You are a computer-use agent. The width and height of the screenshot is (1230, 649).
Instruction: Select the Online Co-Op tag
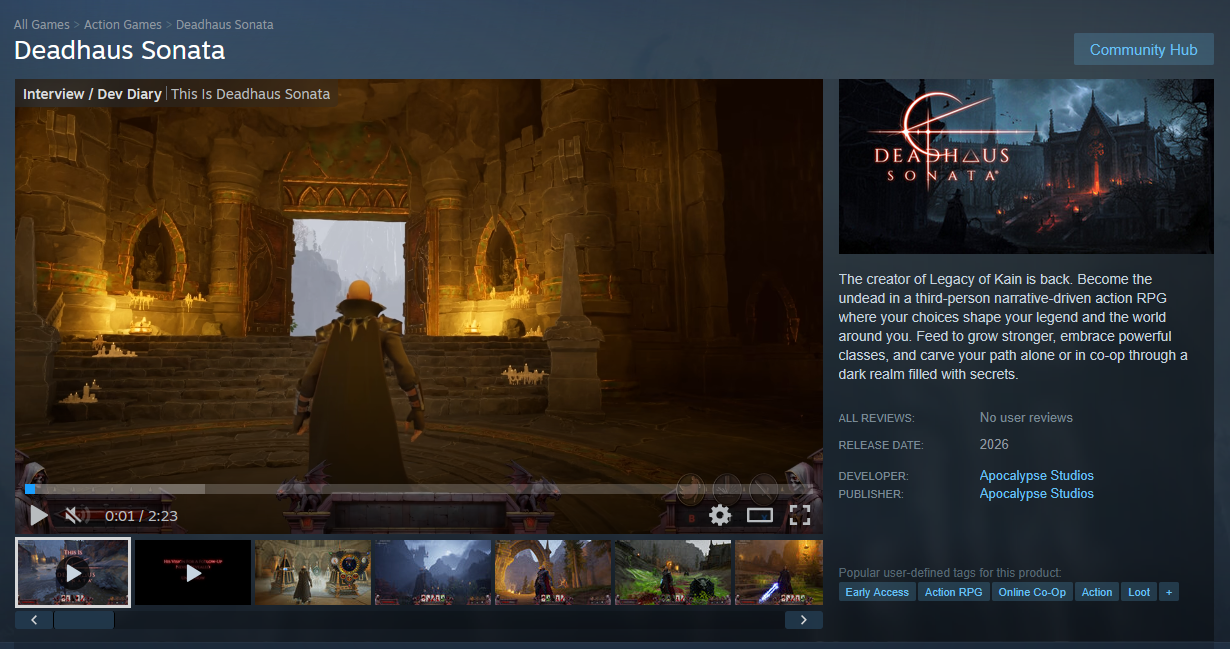[x=1032, y=592]
